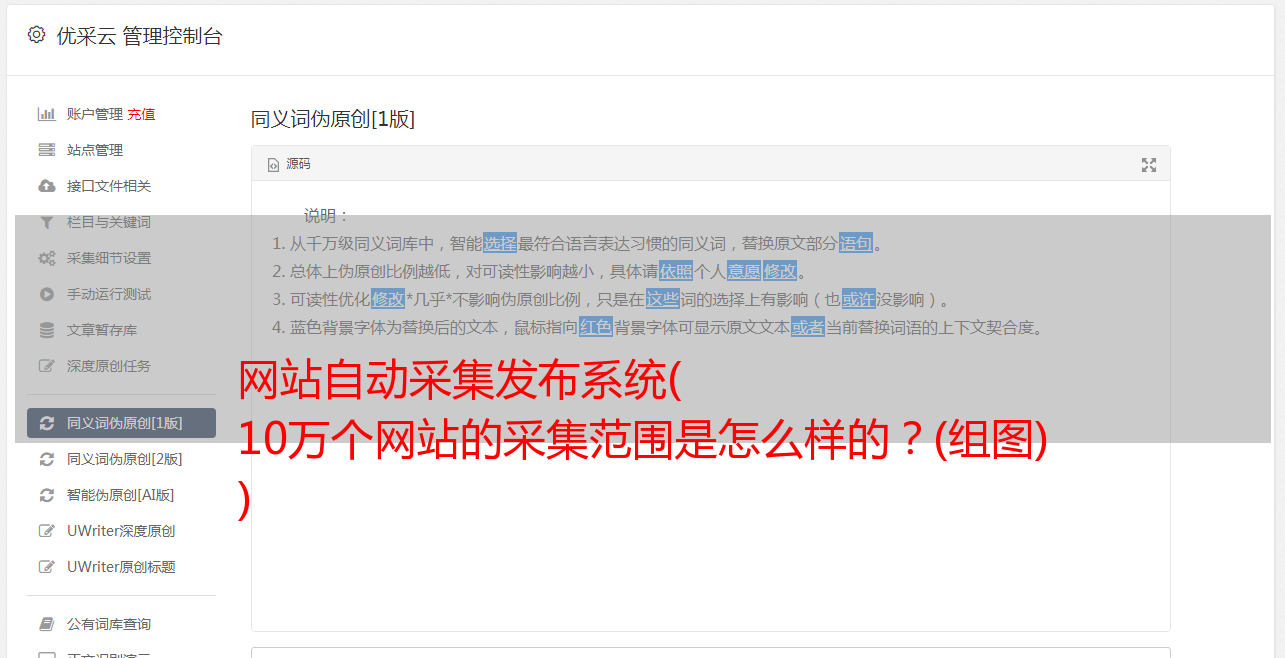Screen dimensions: 1285x658
Task: Select the 同义词伪原创[1版] menu item
Action: (x=121, y=423)
